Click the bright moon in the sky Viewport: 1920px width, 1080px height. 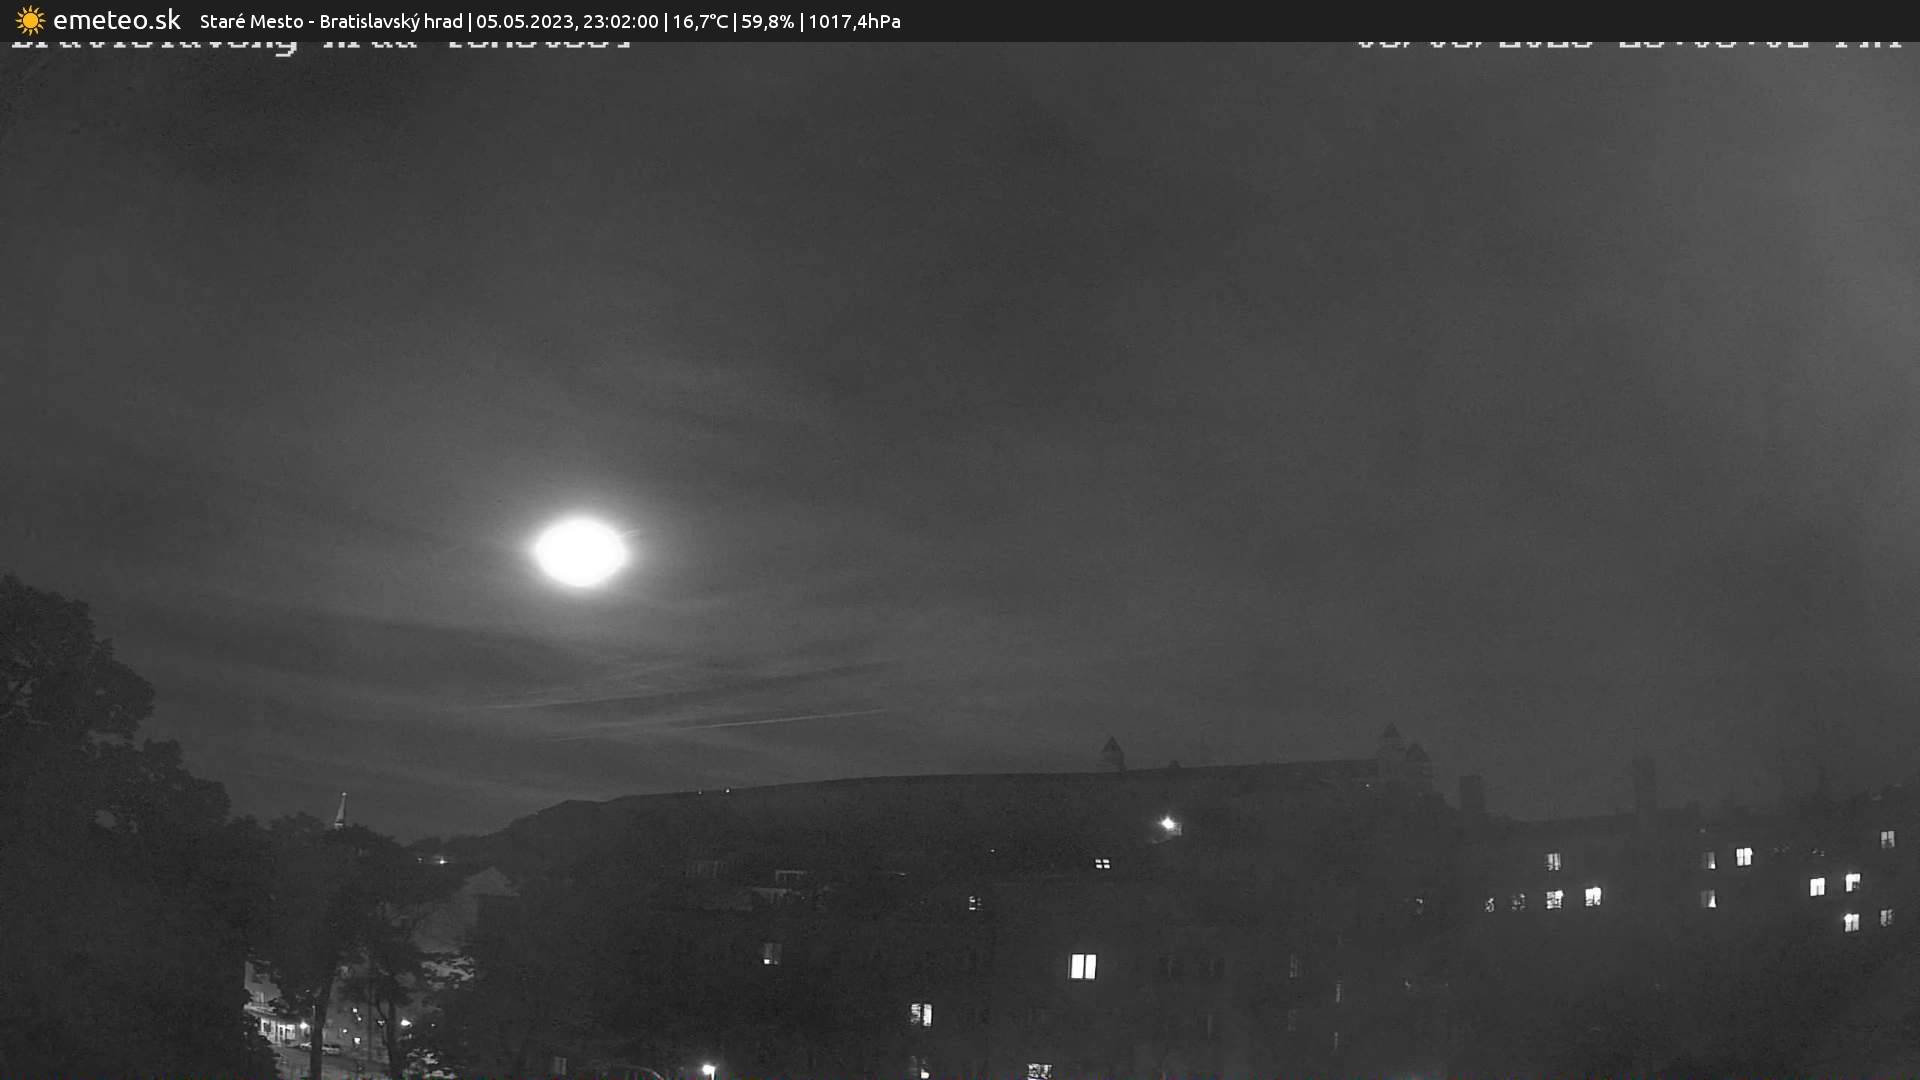[x=580, y=552]
